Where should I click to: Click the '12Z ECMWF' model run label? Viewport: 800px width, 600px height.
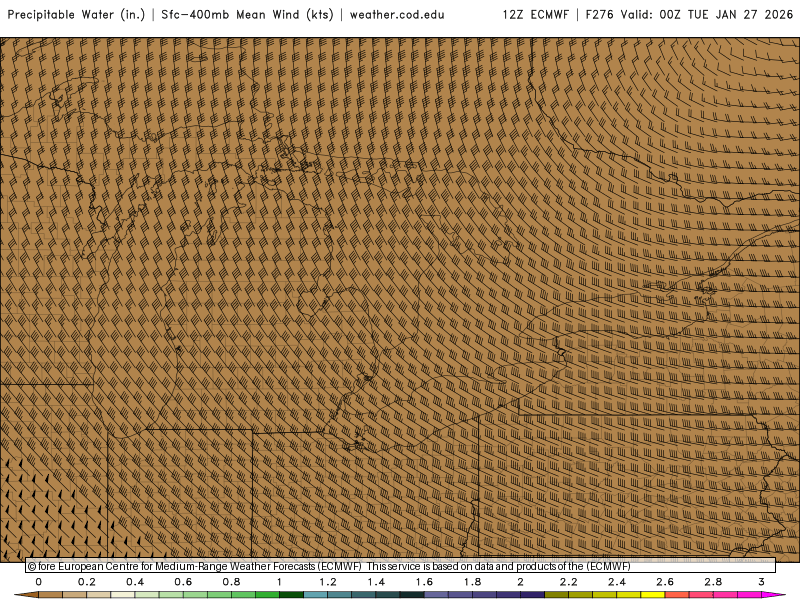535,14
